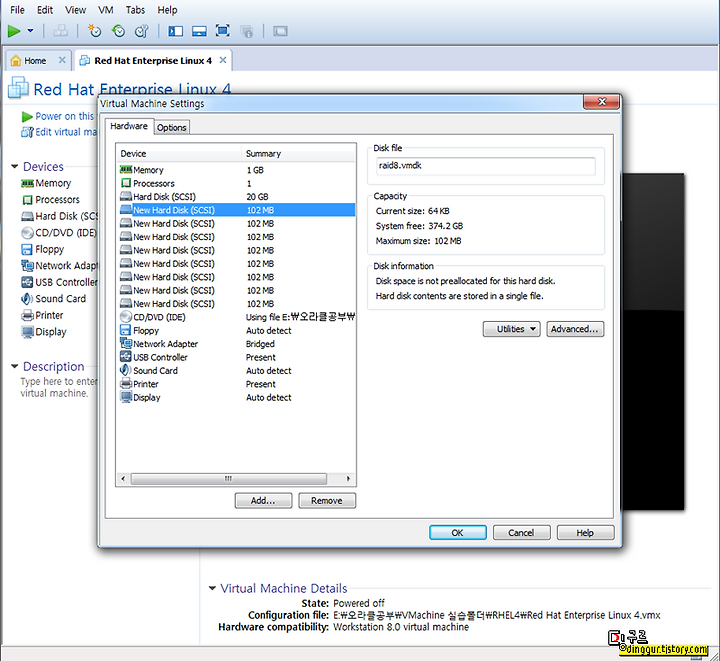Click Edit virtual machine settings link
The image size is (720, 661).
(59, 132)
